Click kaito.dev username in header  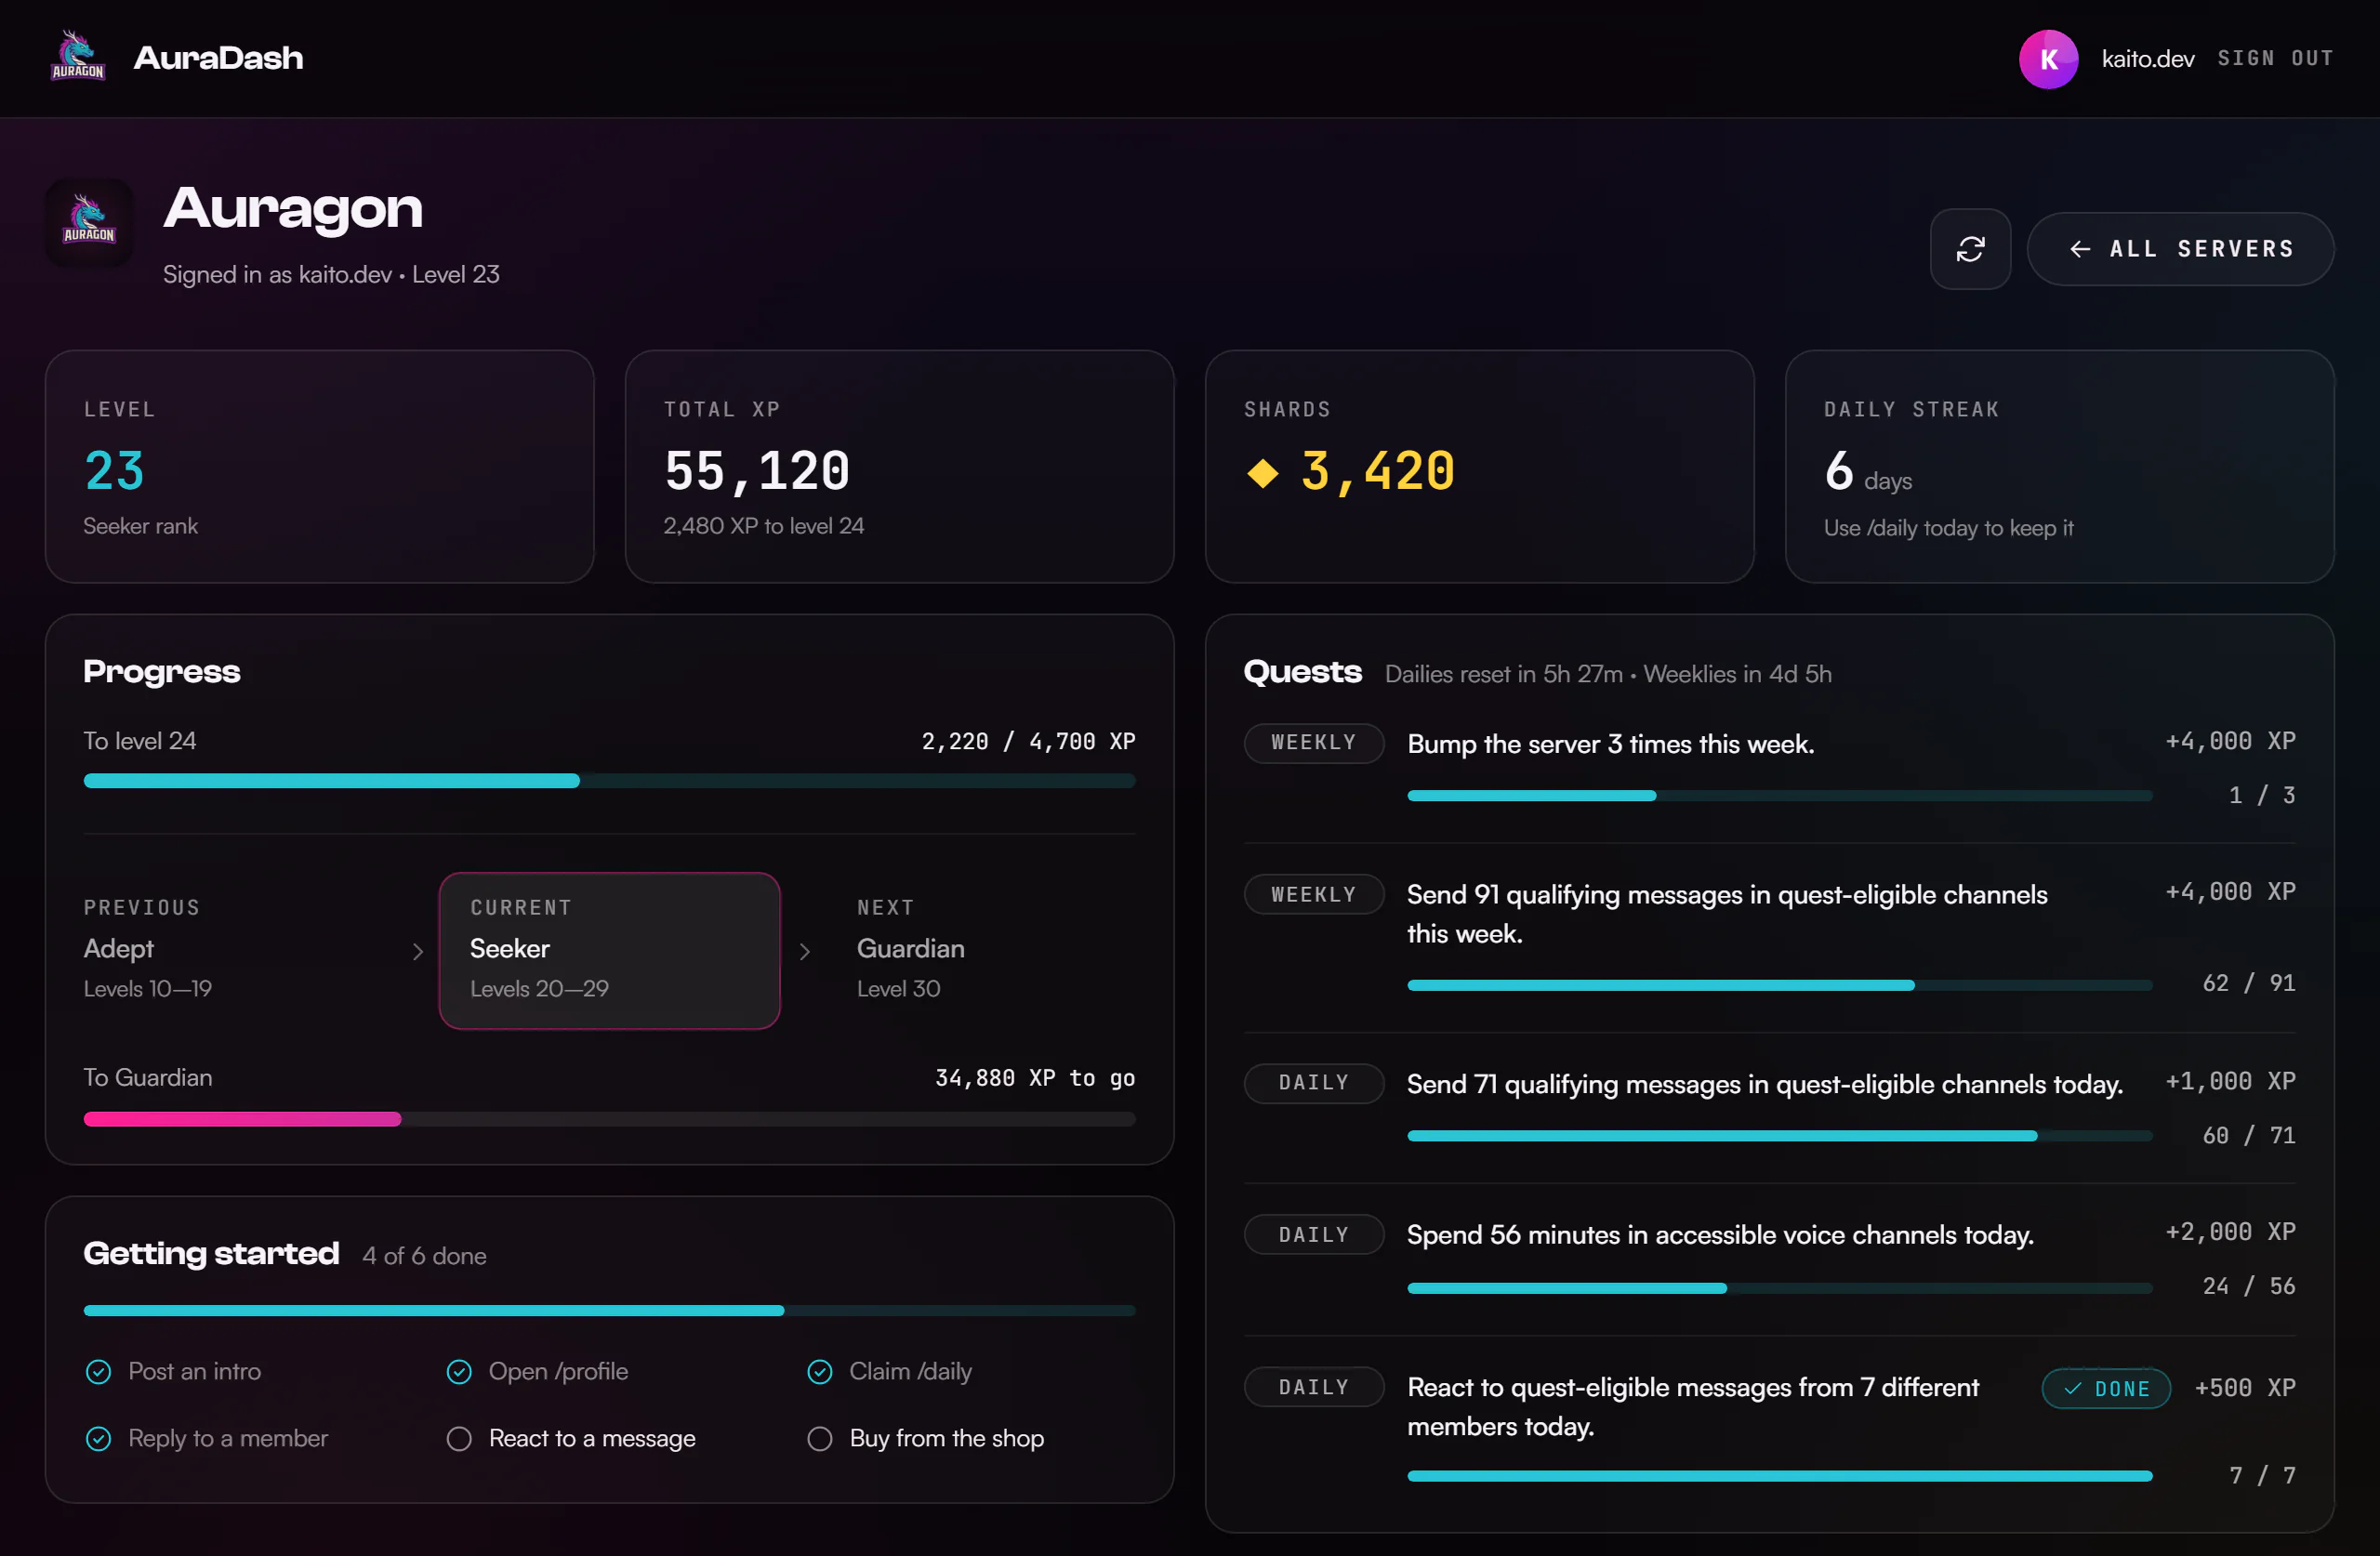[2147, 59]
